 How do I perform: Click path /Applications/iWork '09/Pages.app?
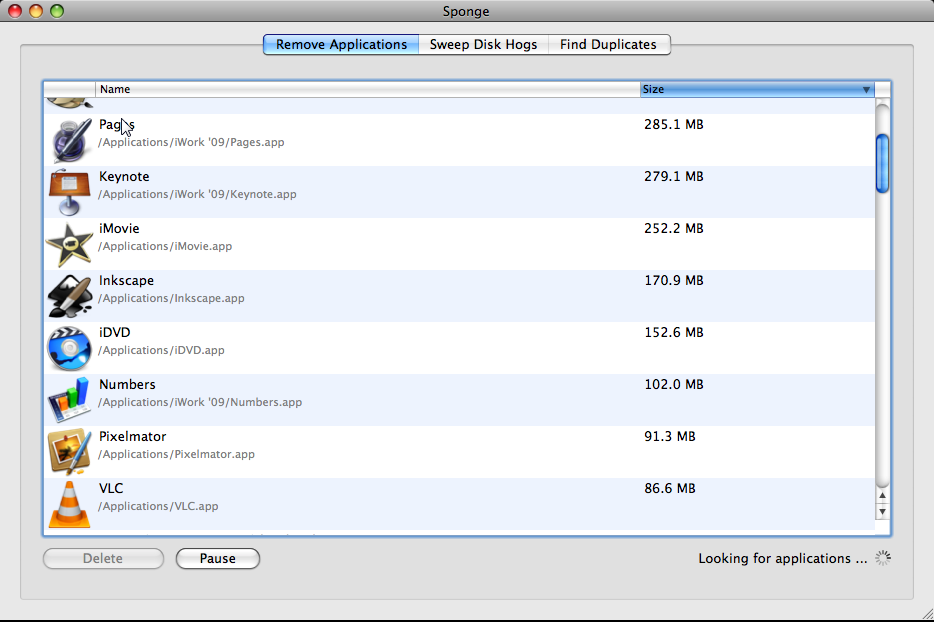point(191,142)
